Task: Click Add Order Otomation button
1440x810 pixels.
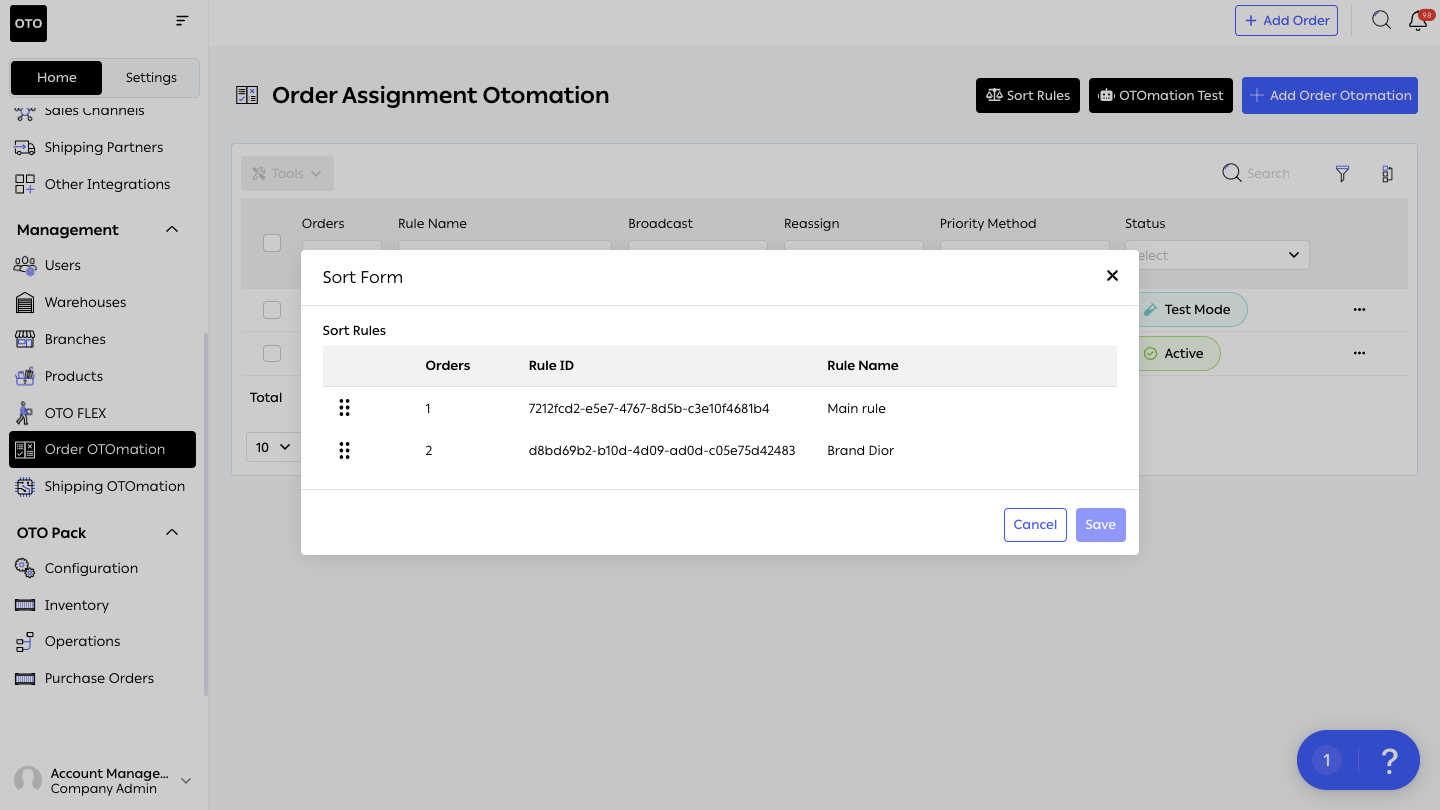Action: pos(1330,95)
